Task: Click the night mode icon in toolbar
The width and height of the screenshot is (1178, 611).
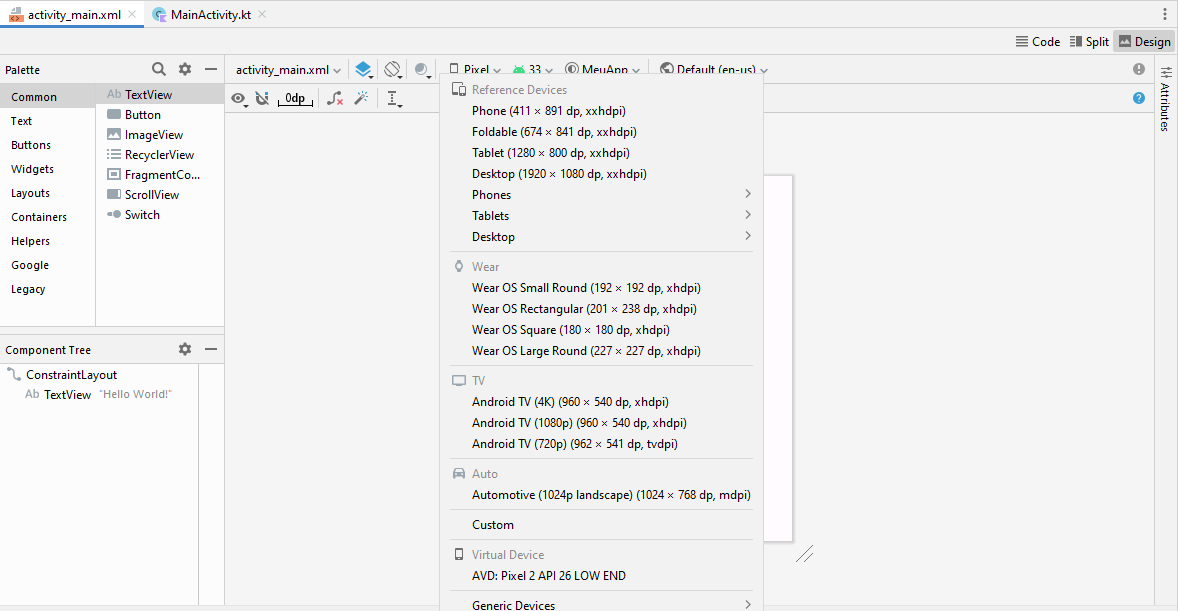Action: 422,70
